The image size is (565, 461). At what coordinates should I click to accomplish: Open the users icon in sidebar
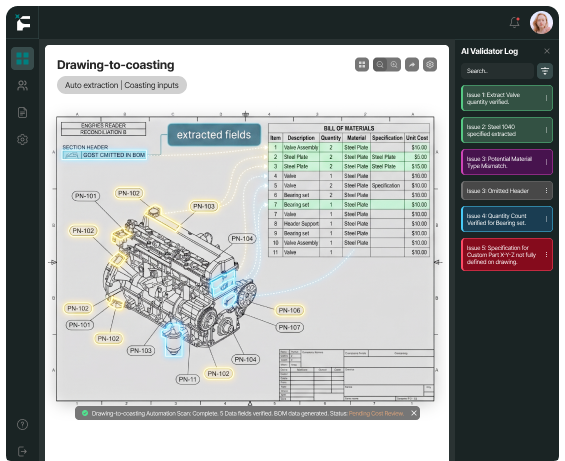(22, 85)
